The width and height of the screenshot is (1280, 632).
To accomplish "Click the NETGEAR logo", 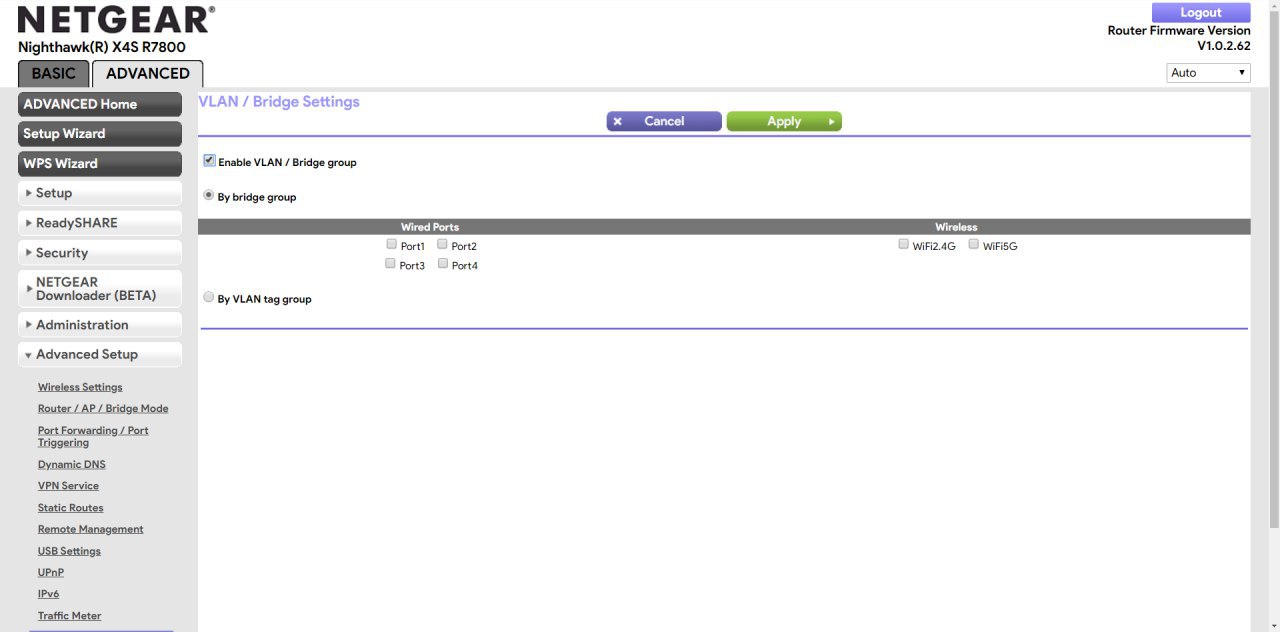I will tap(116, 20).
